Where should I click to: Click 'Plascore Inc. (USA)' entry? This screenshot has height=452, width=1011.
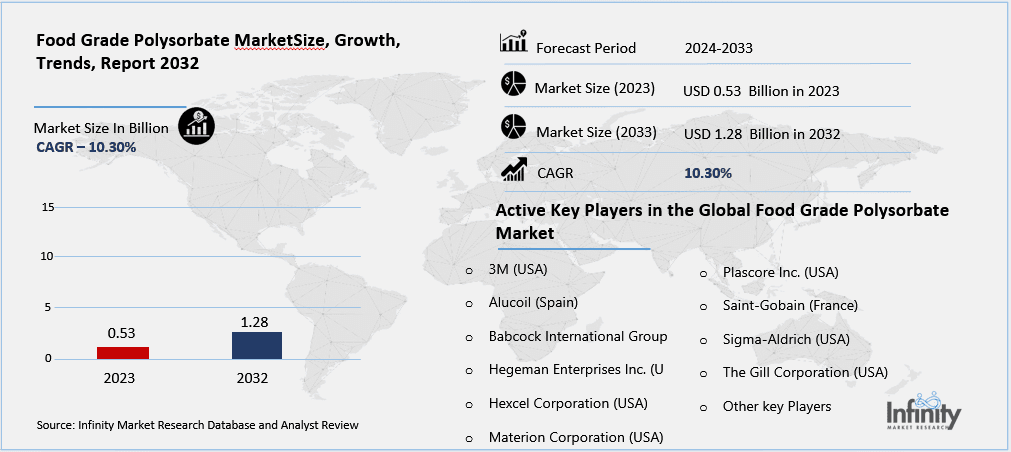(780, 272)
